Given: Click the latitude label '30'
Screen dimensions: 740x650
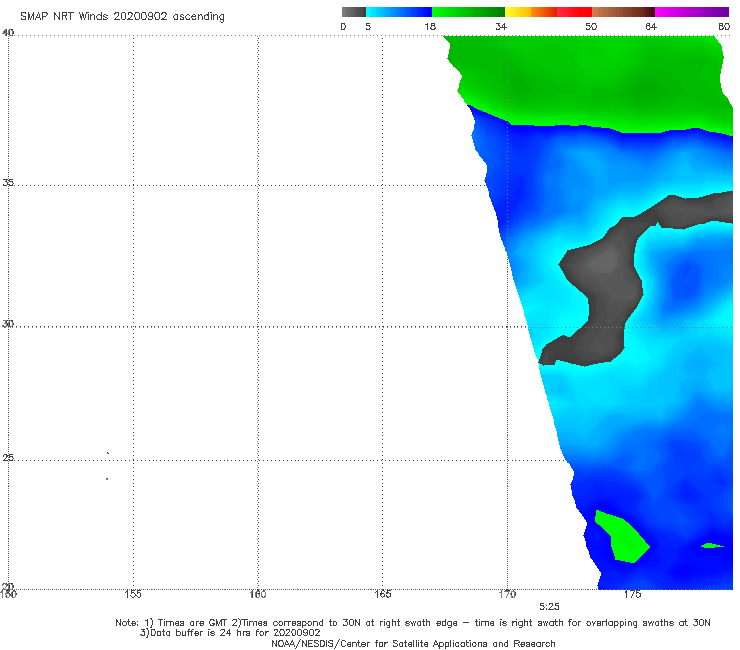Looking at the screenshot, I should (8, 324).
